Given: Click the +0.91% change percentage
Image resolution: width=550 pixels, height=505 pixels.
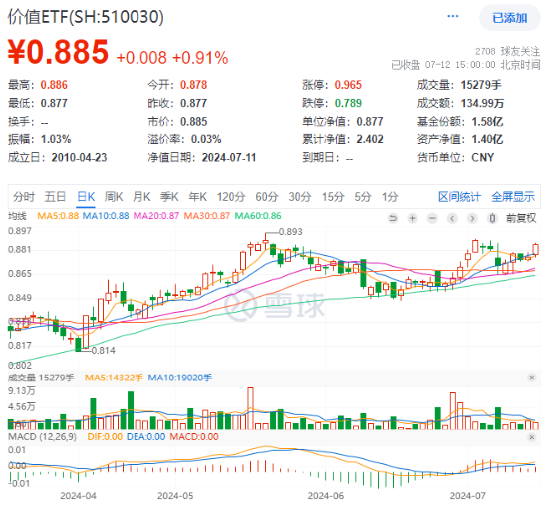Looking at the screenshot, I should coord(200,58).
